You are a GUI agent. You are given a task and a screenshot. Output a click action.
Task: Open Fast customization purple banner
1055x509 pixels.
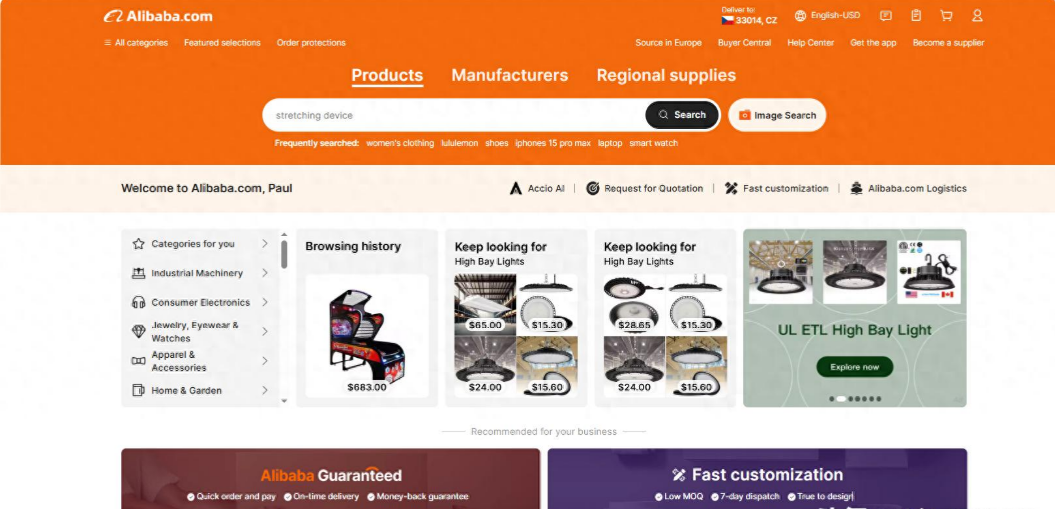pos(757,479)
